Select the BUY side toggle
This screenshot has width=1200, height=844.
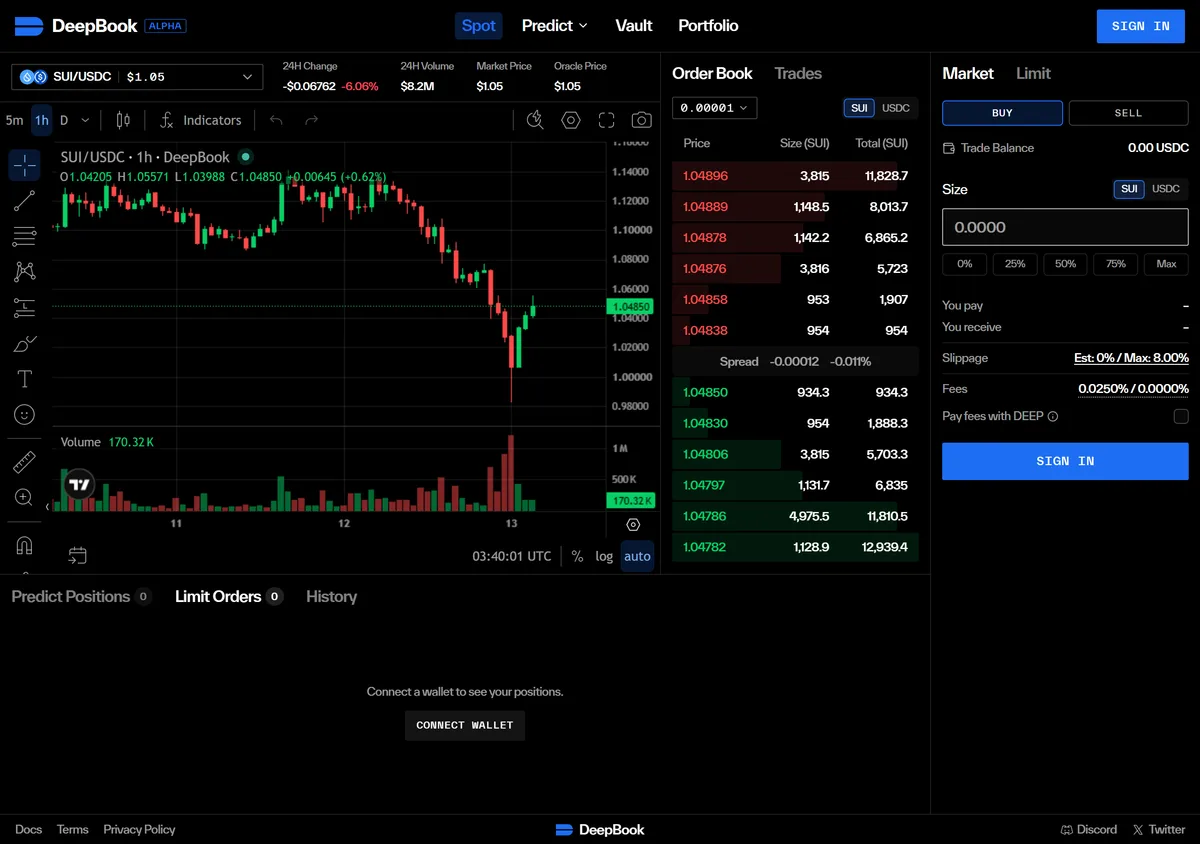(1002, 113)
